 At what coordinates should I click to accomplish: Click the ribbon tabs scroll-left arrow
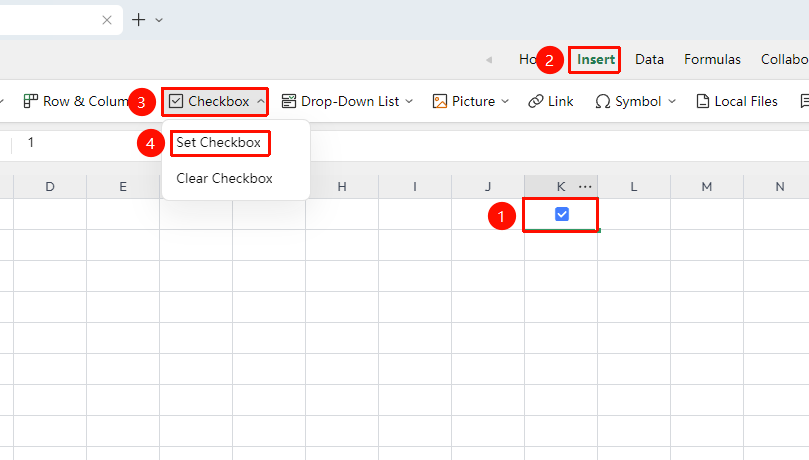click(x=489, y=60)
